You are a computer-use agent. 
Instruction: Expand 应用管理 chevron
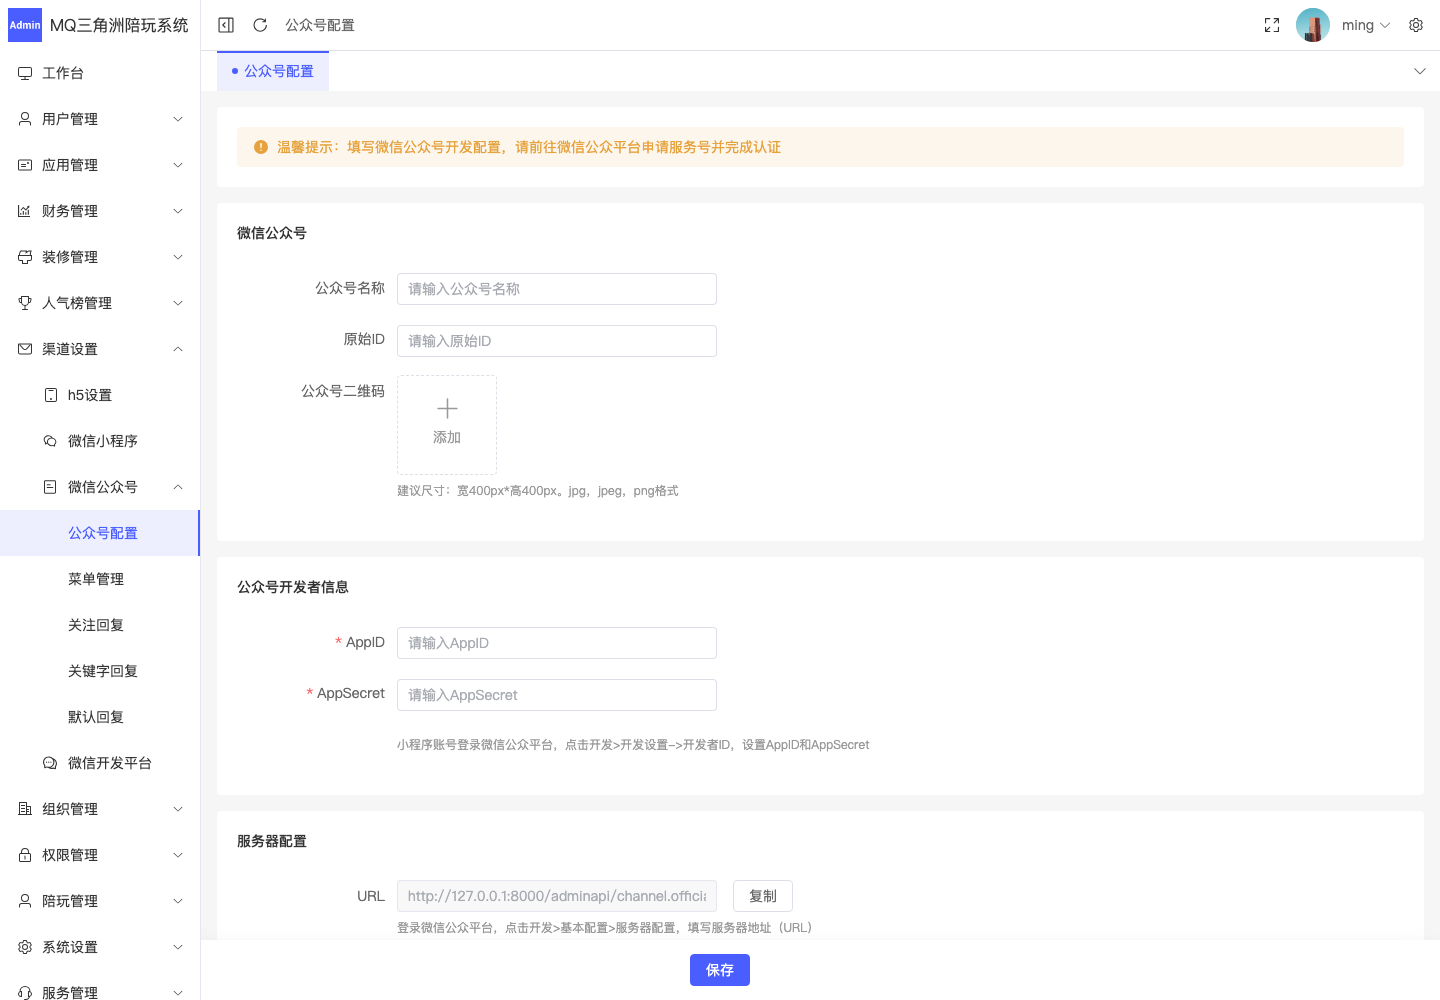coord(178,165)
